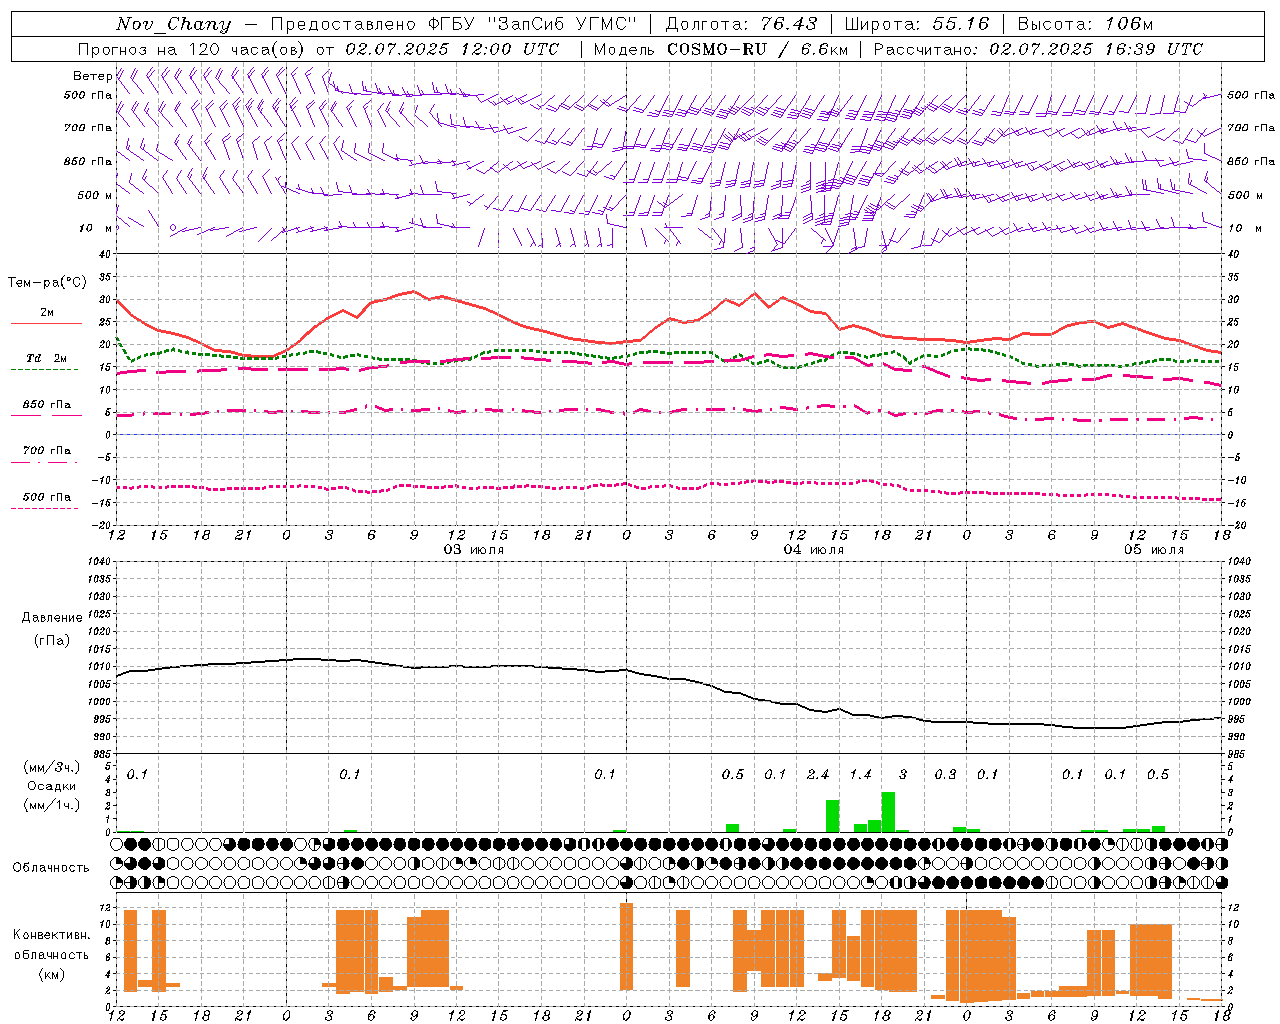Click the (км) unit label under convective cloudiness
Viewport: 1280px width, 1024px height.
click(51, 974)
